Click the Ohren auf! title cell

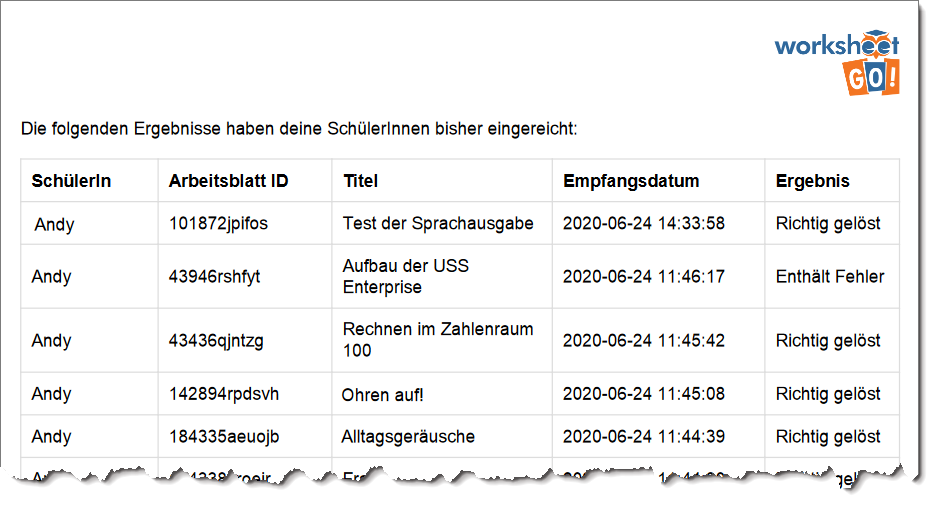384,395
